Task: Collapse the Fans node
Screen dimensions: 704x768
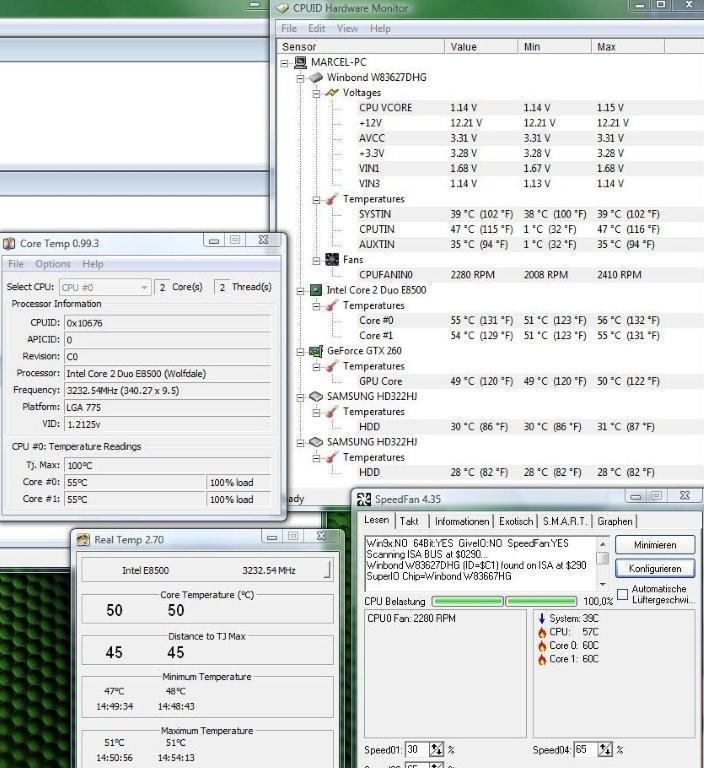Action: 316,260
